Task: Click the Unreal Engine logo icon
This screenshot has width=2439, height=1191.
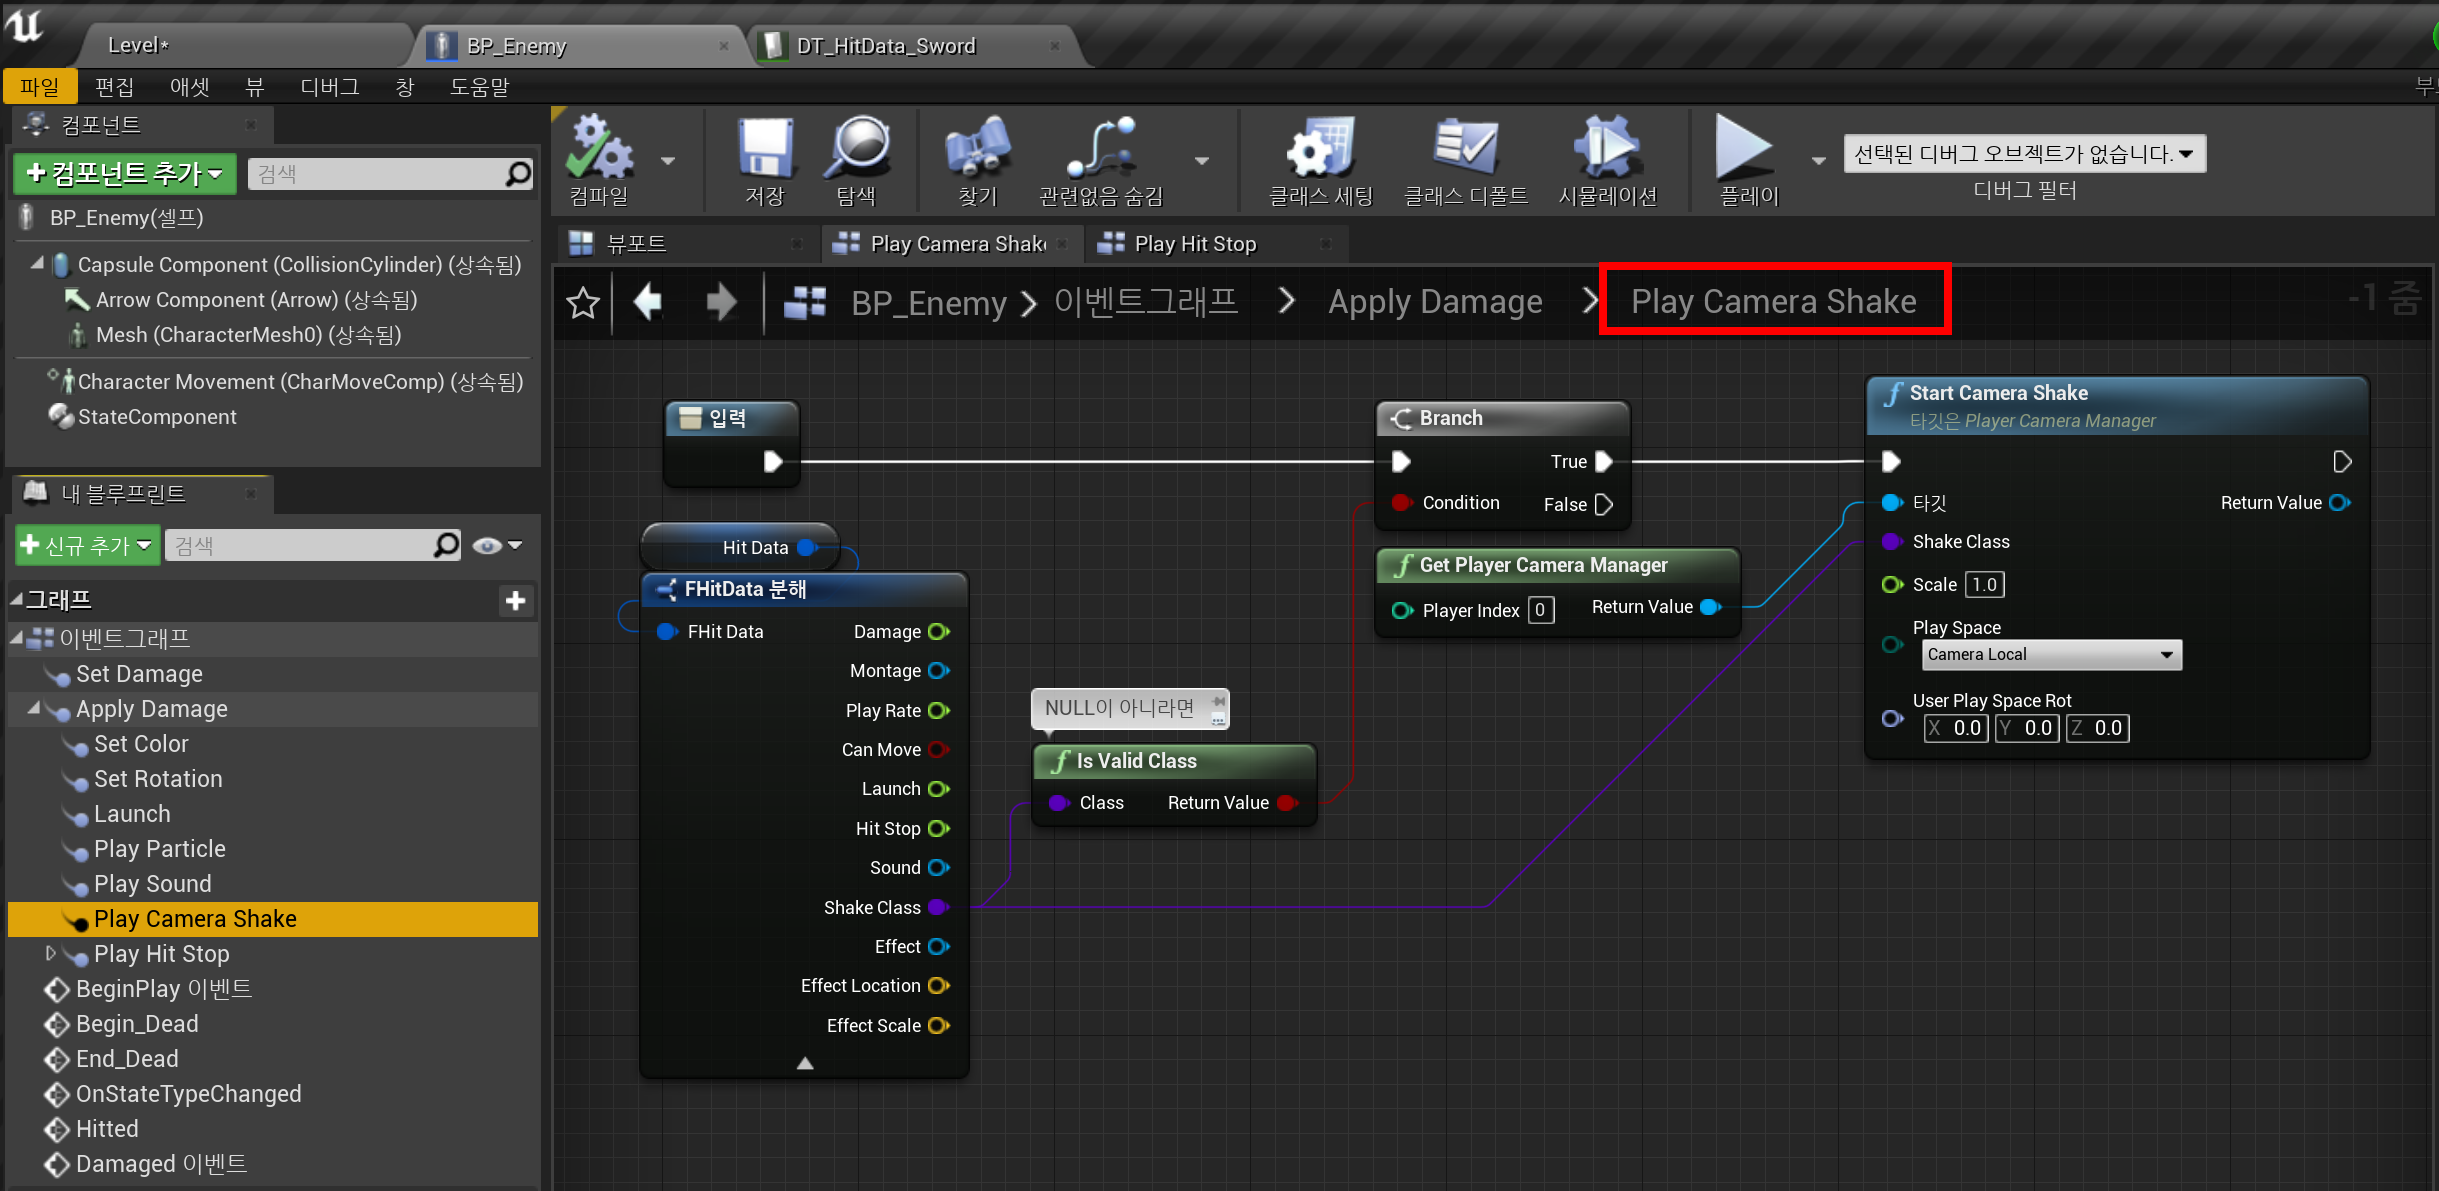Action: tap(24, 26)
